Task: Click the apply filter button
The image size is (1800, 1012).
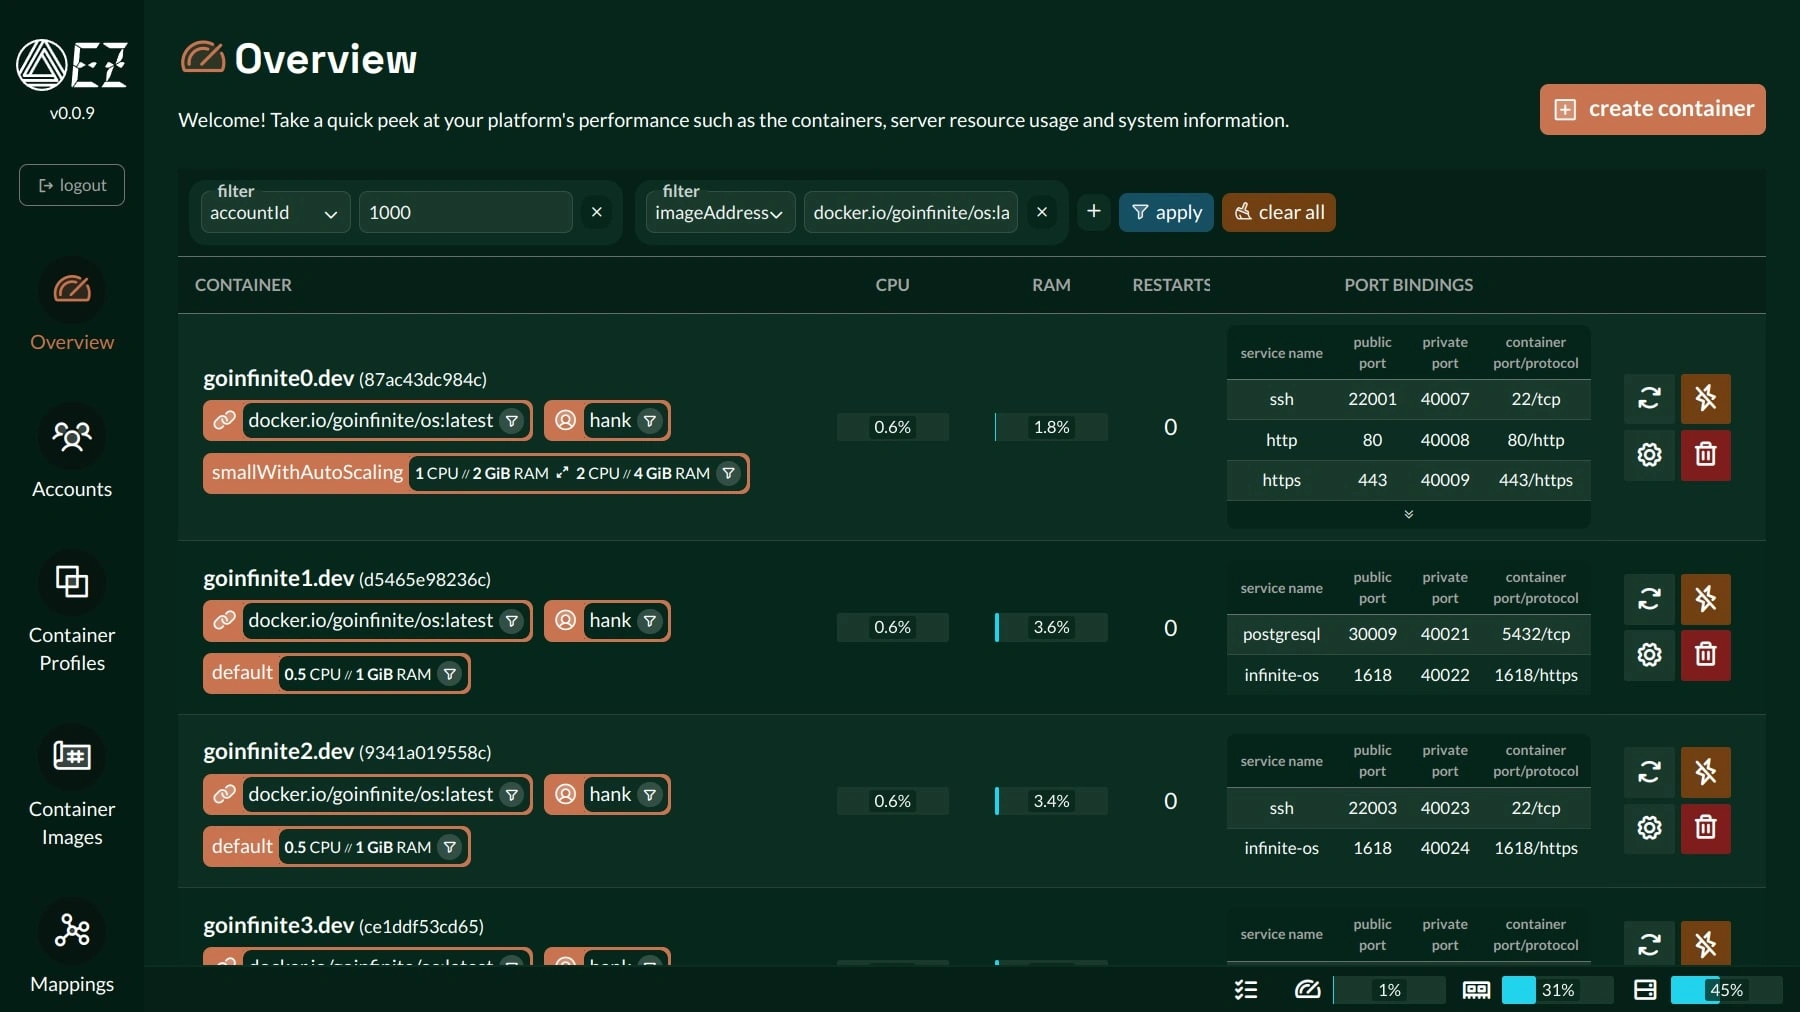Action: pyautogui.click(x=1165, y=212)
